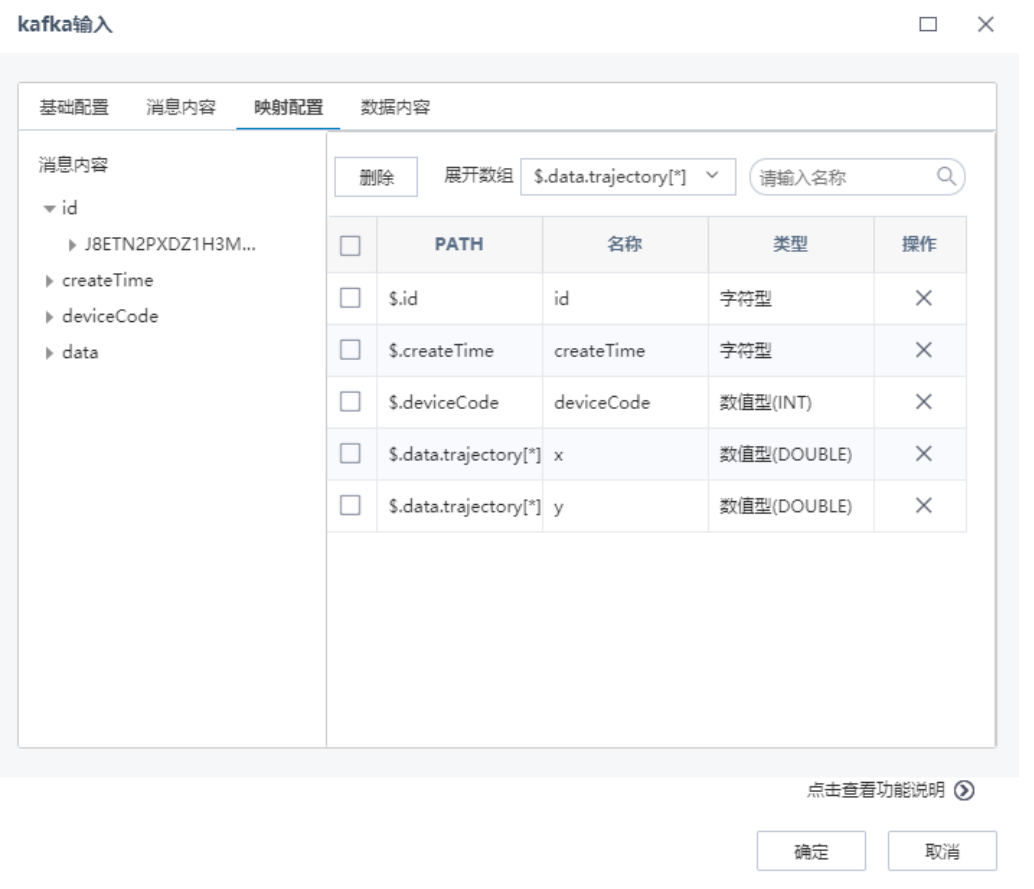Tick the checkbox on the $.id row
Image resolution: width=1034 pixels, height=889 pixels.
point(354,299)
